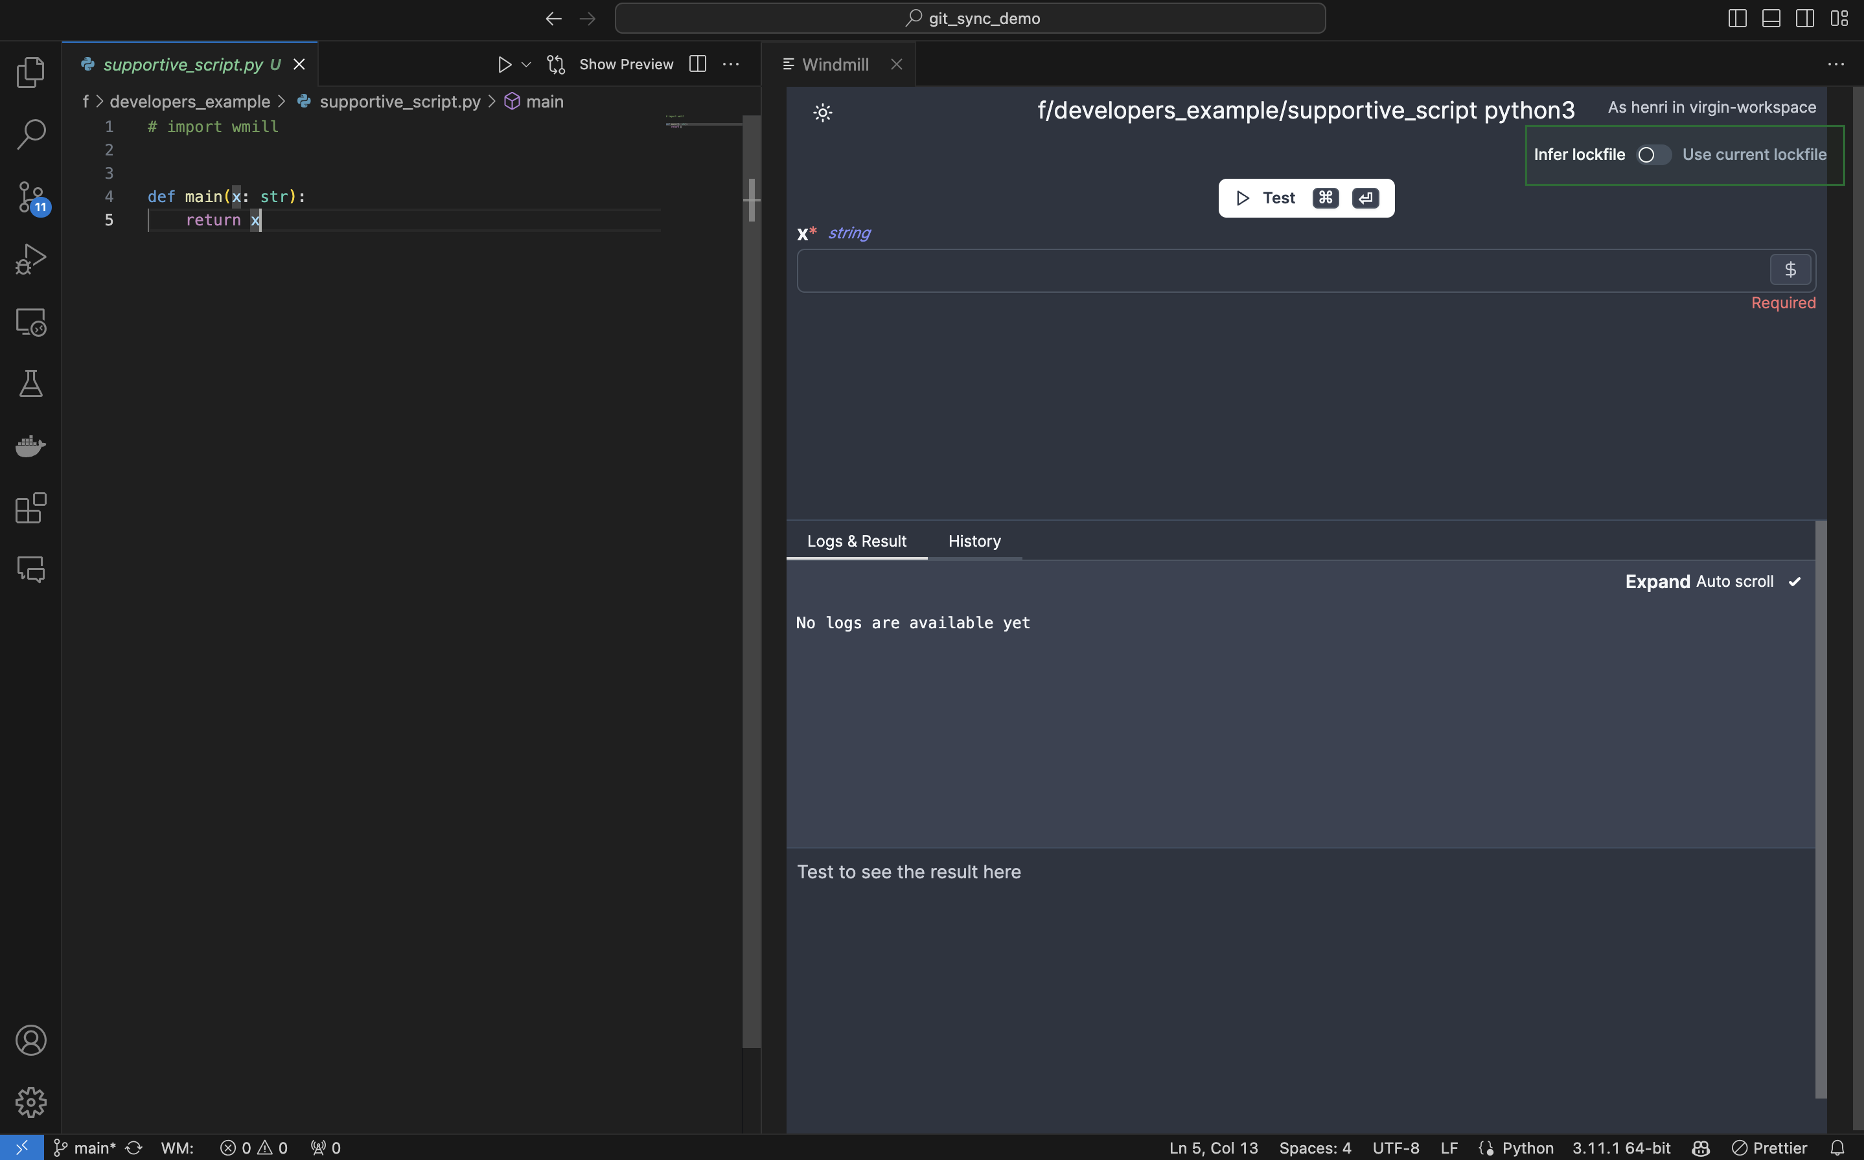Open the Testing flask view
The height and width of the screenshot is (1160, 1864).
pyautogui.click(x=31, y=383)
